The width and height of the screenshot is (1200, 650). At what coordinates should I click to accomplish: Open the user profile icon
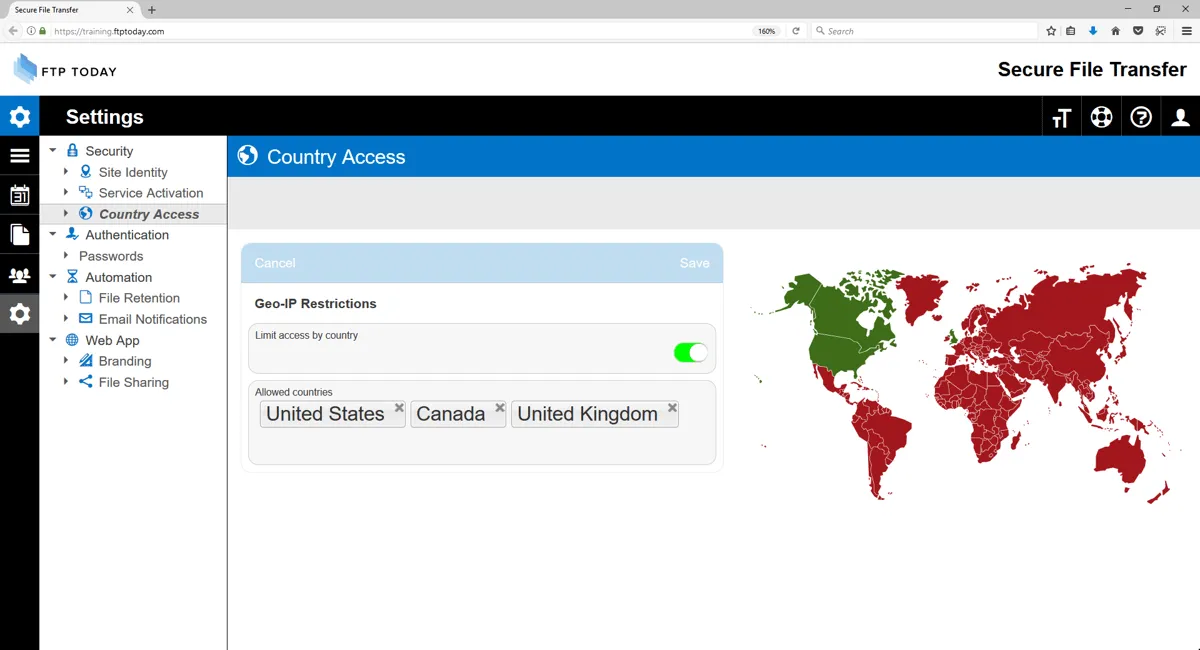tap(1180, 118)
